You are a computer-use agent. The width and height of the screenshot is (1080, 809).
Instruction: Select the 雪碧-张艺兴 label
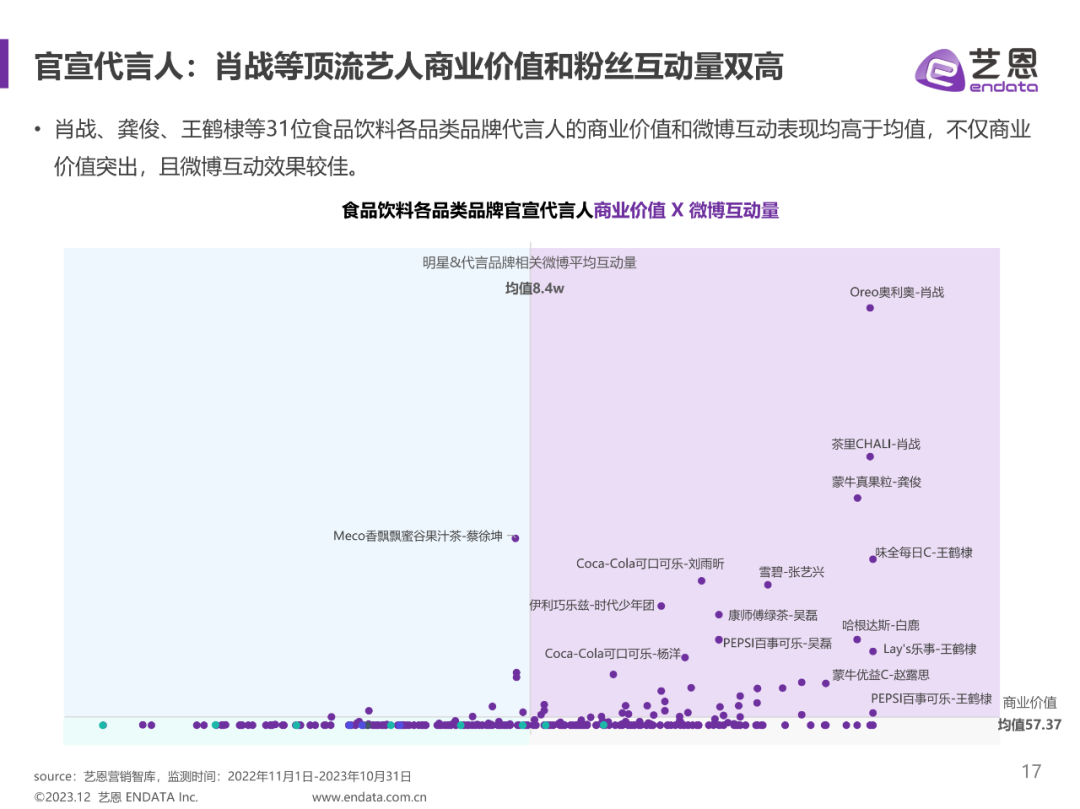click(791, 572)
